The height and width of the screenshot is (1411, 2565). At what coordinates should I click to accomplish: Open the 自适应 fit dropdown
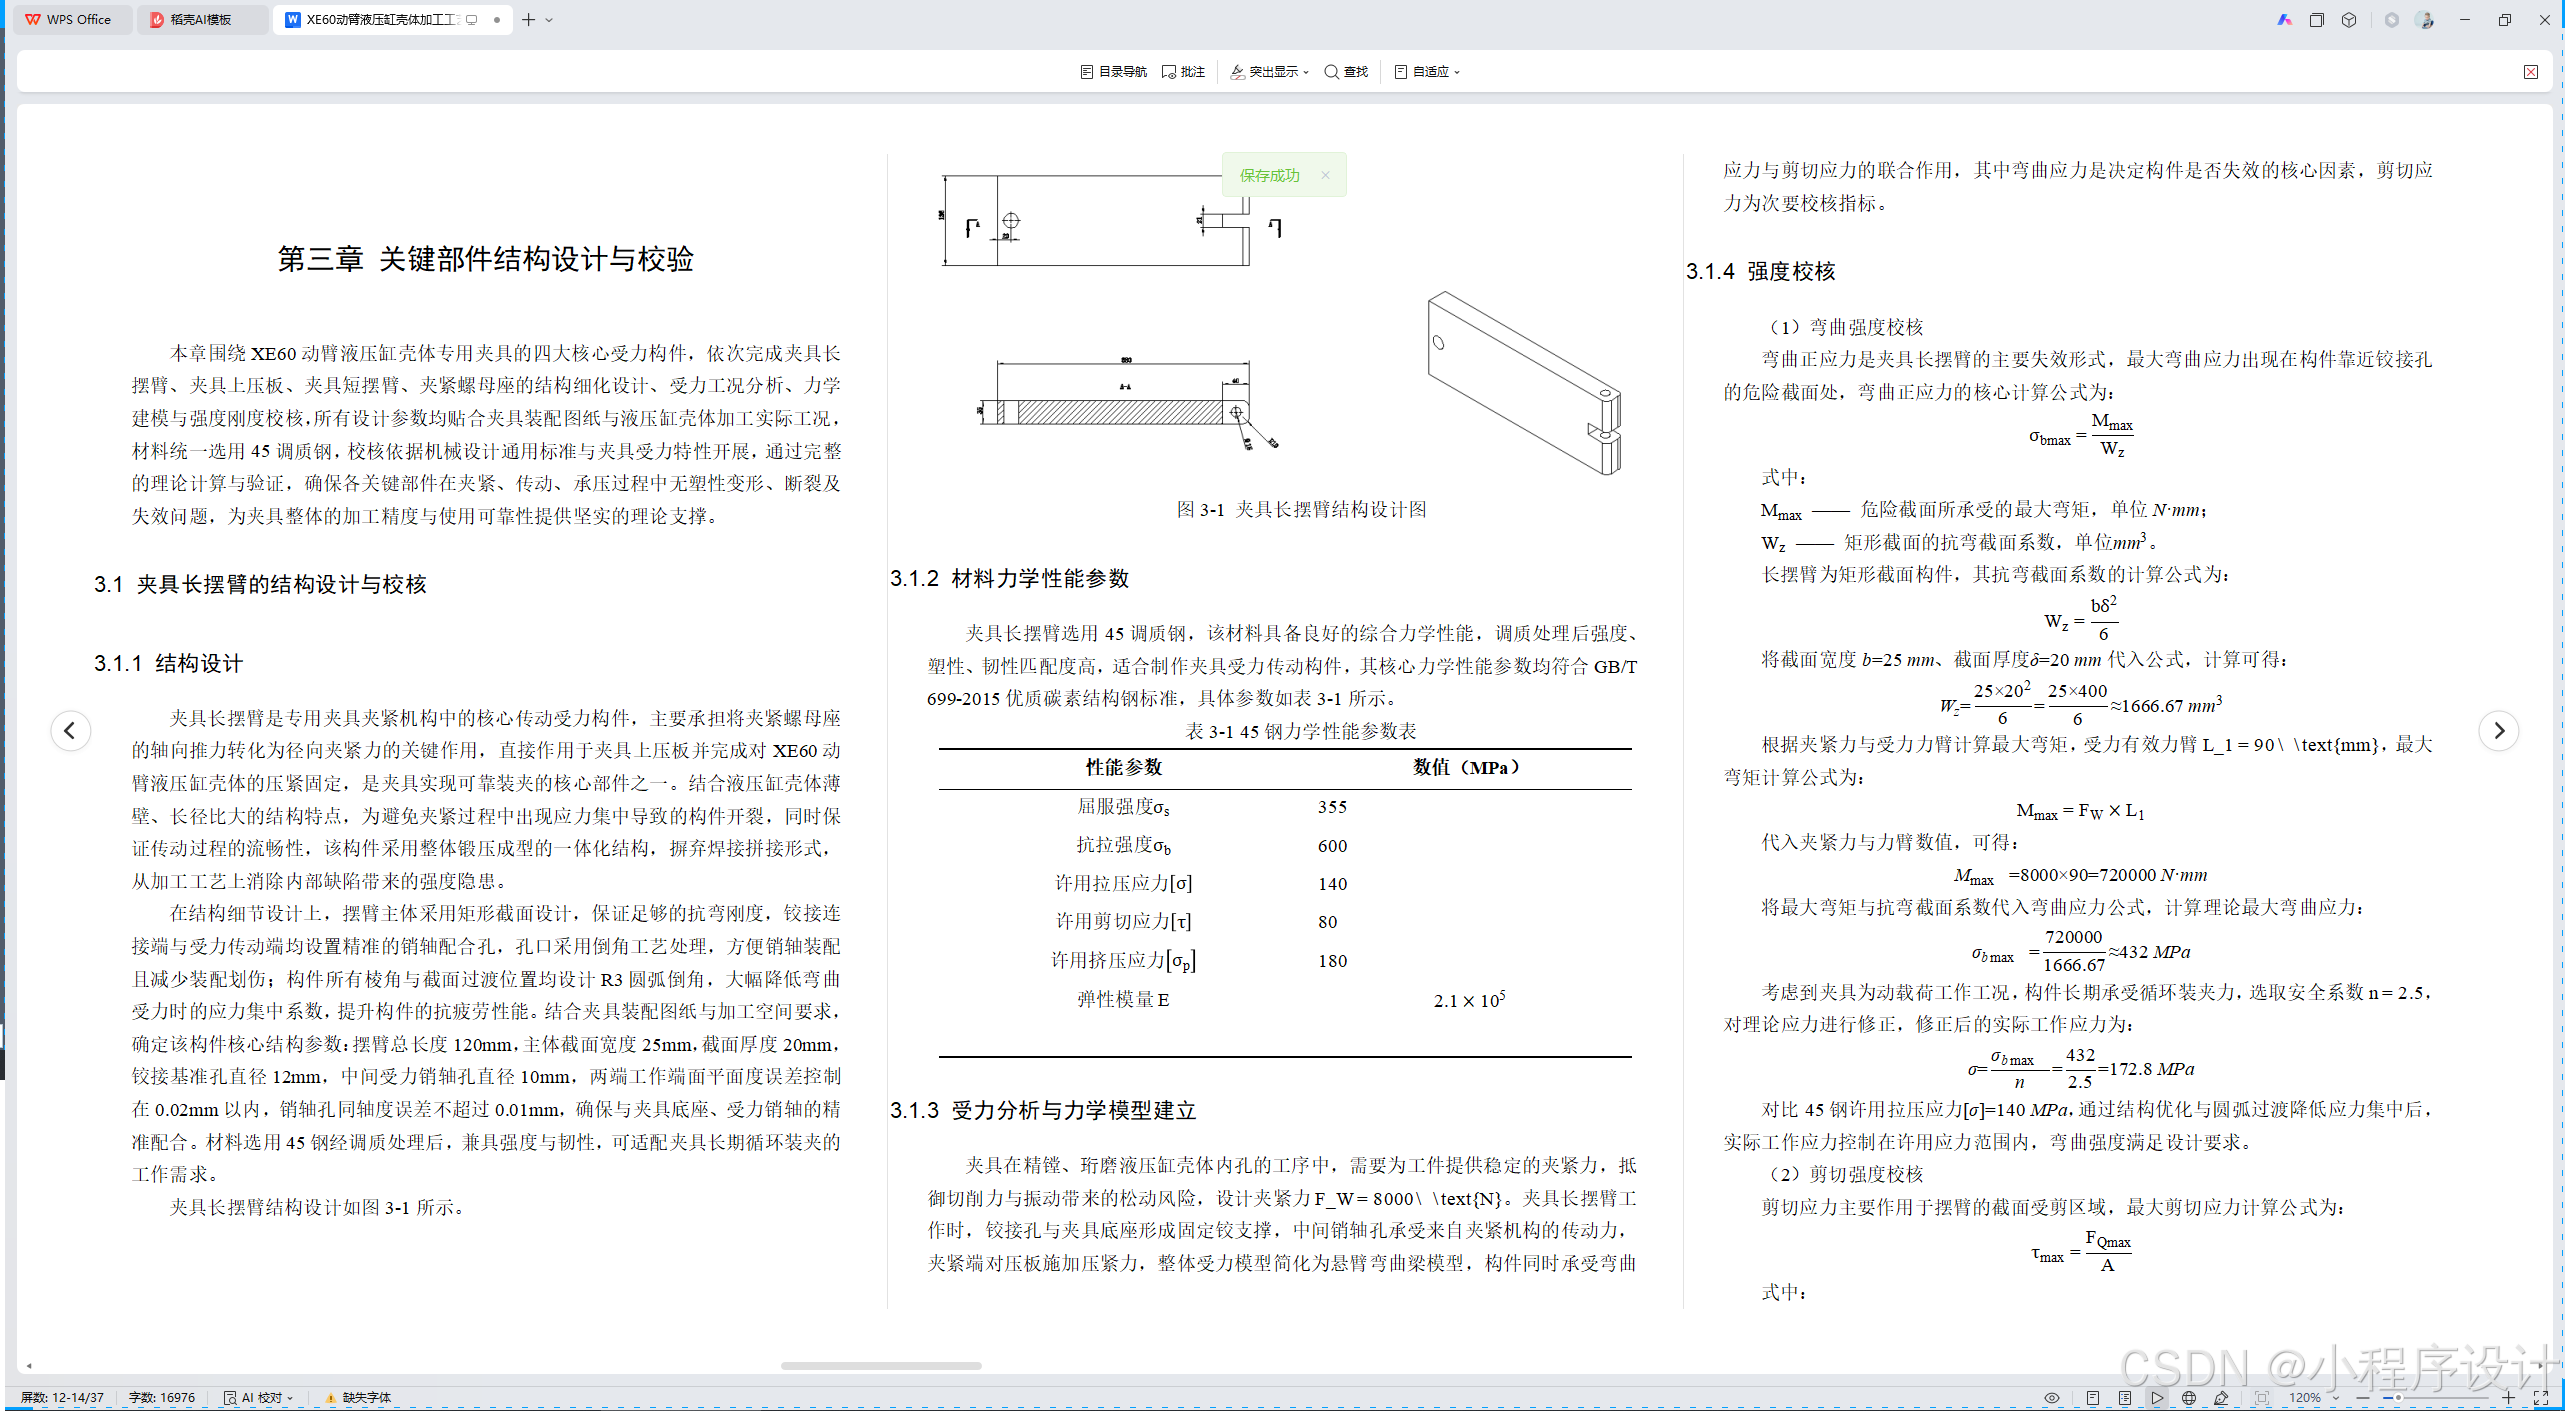pyautogui.click(x=1427, y=72)
